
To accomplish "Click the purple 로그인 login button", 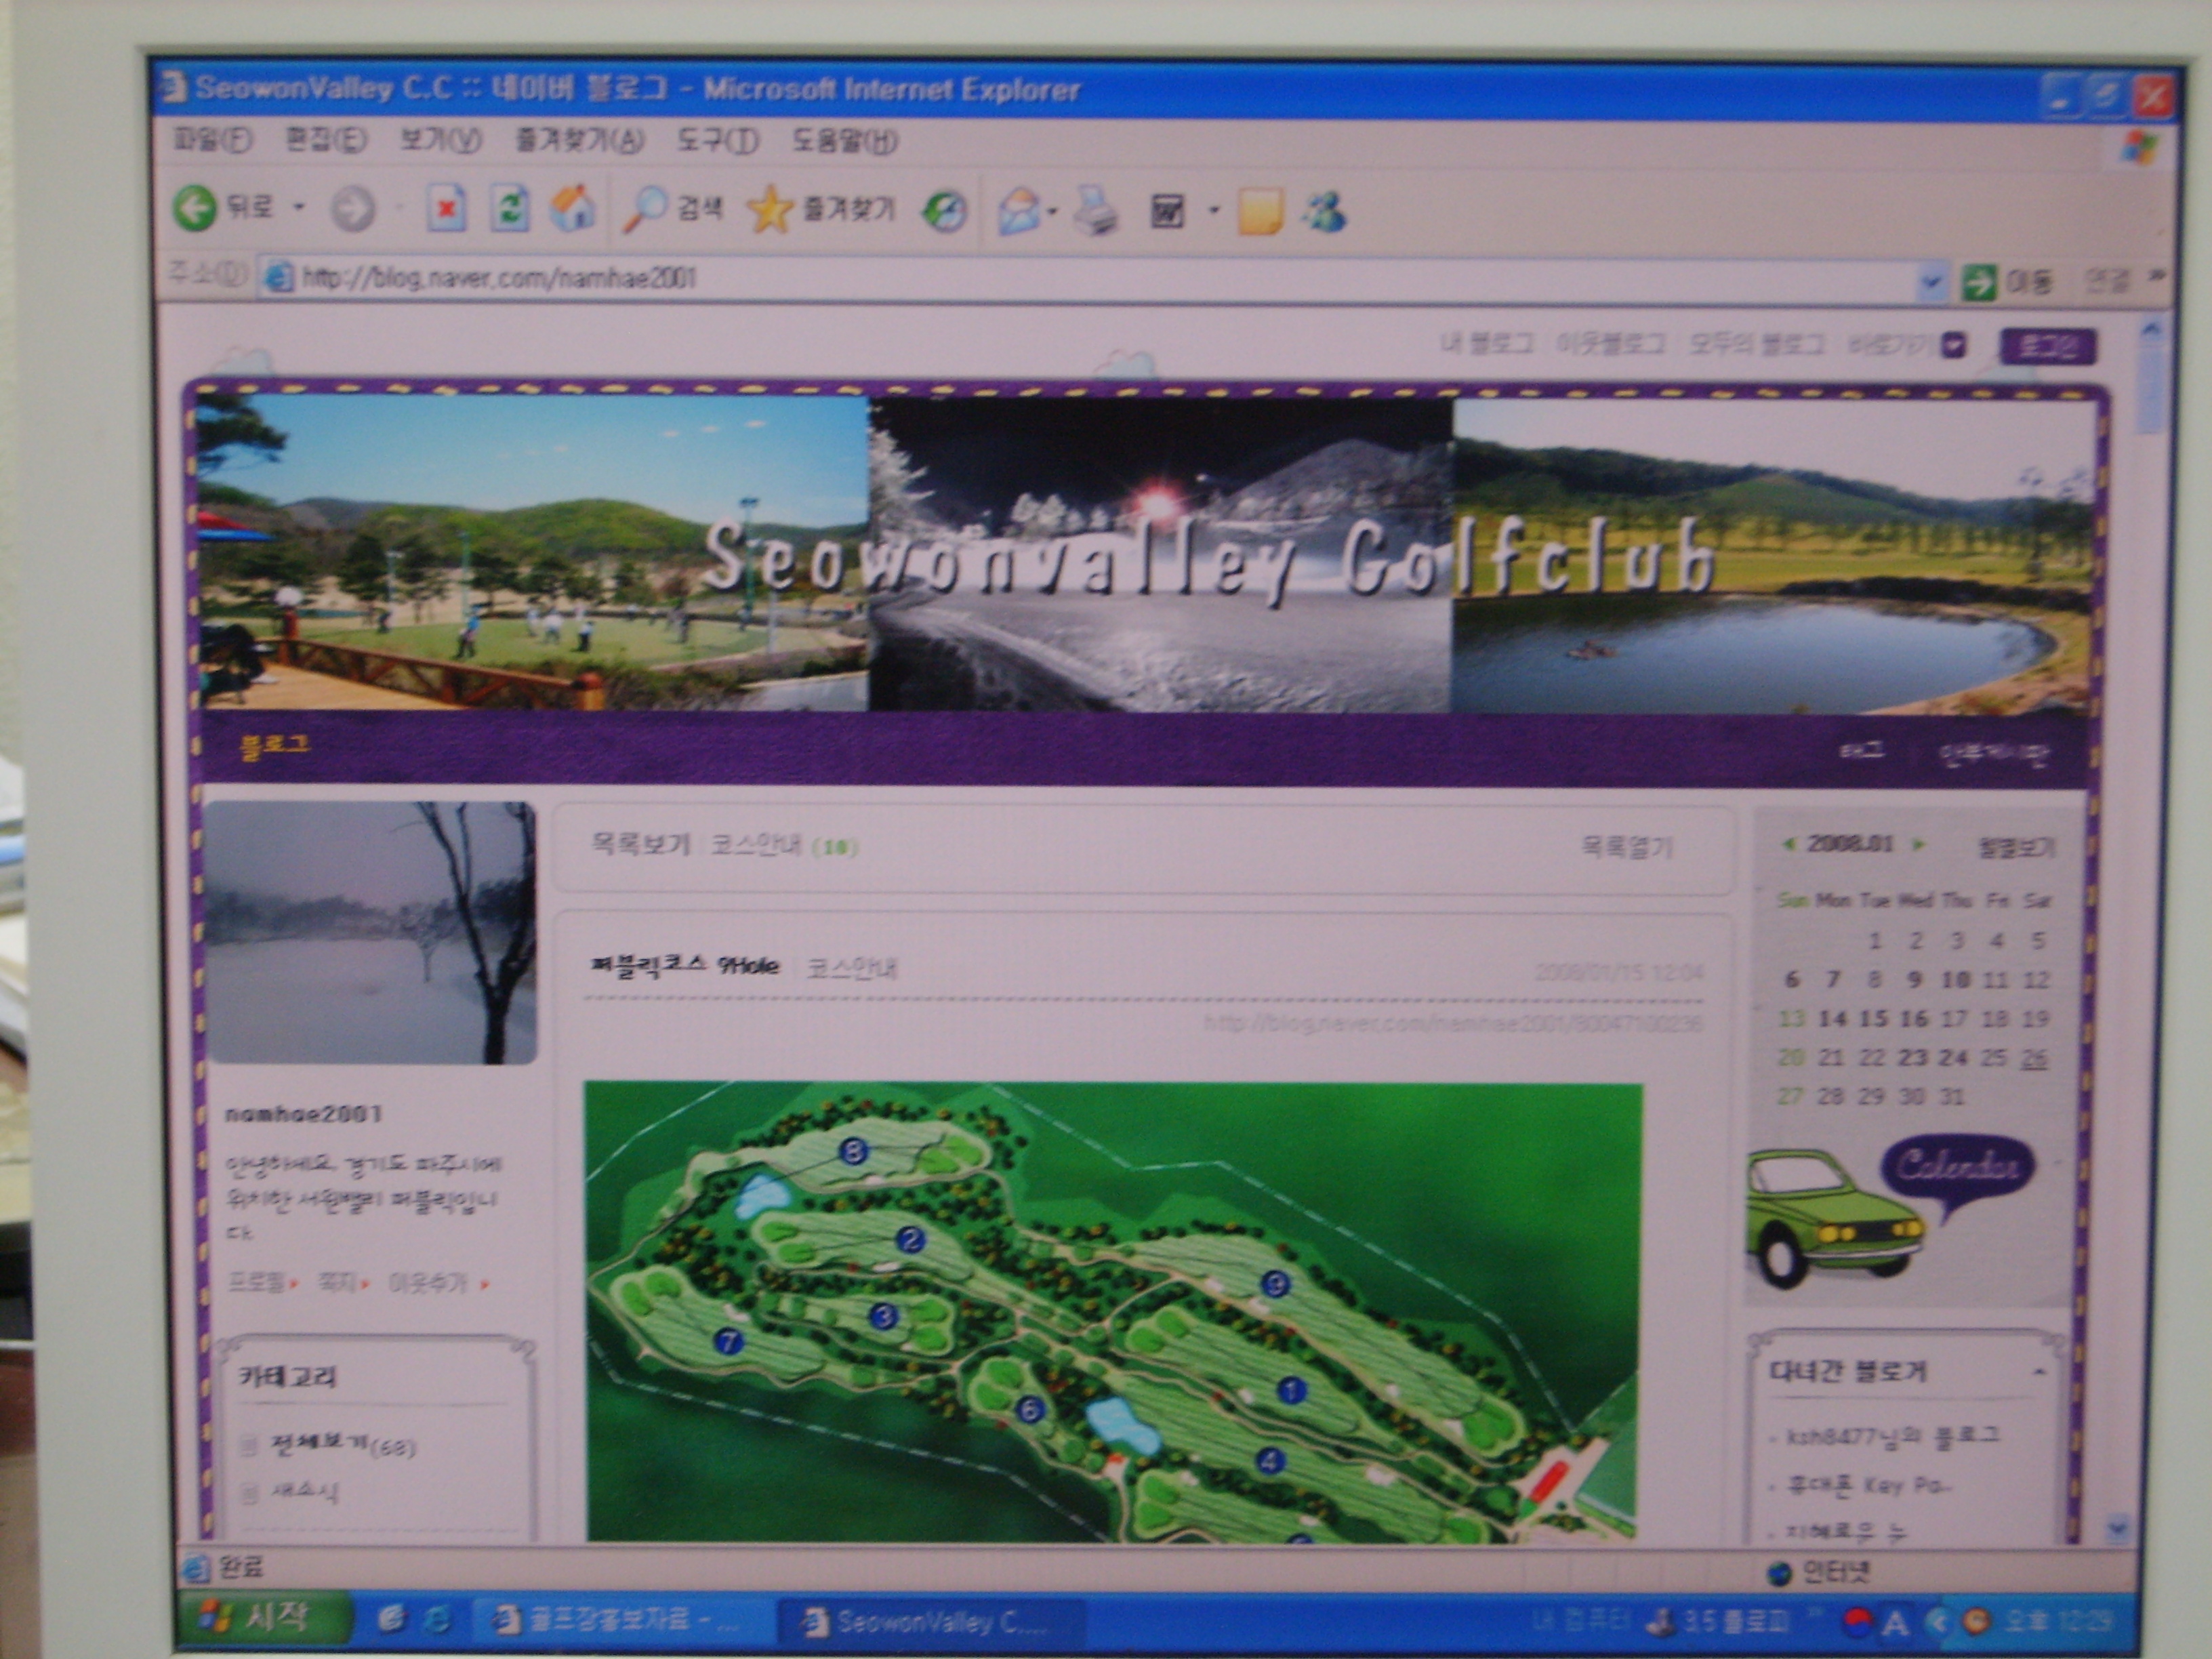I will [x=2047, y=346].
